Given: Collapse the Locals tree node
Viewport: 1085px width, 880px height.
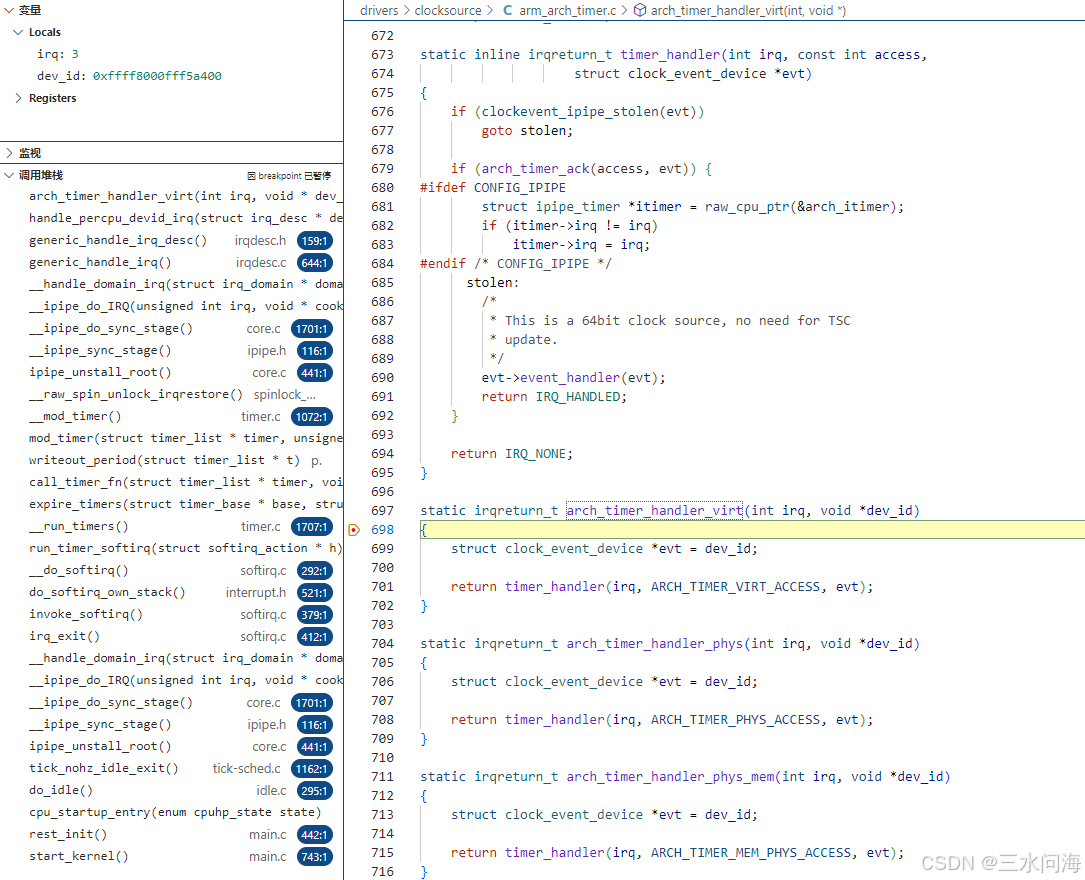Looking at the screenshot, I should coord(19,33).
